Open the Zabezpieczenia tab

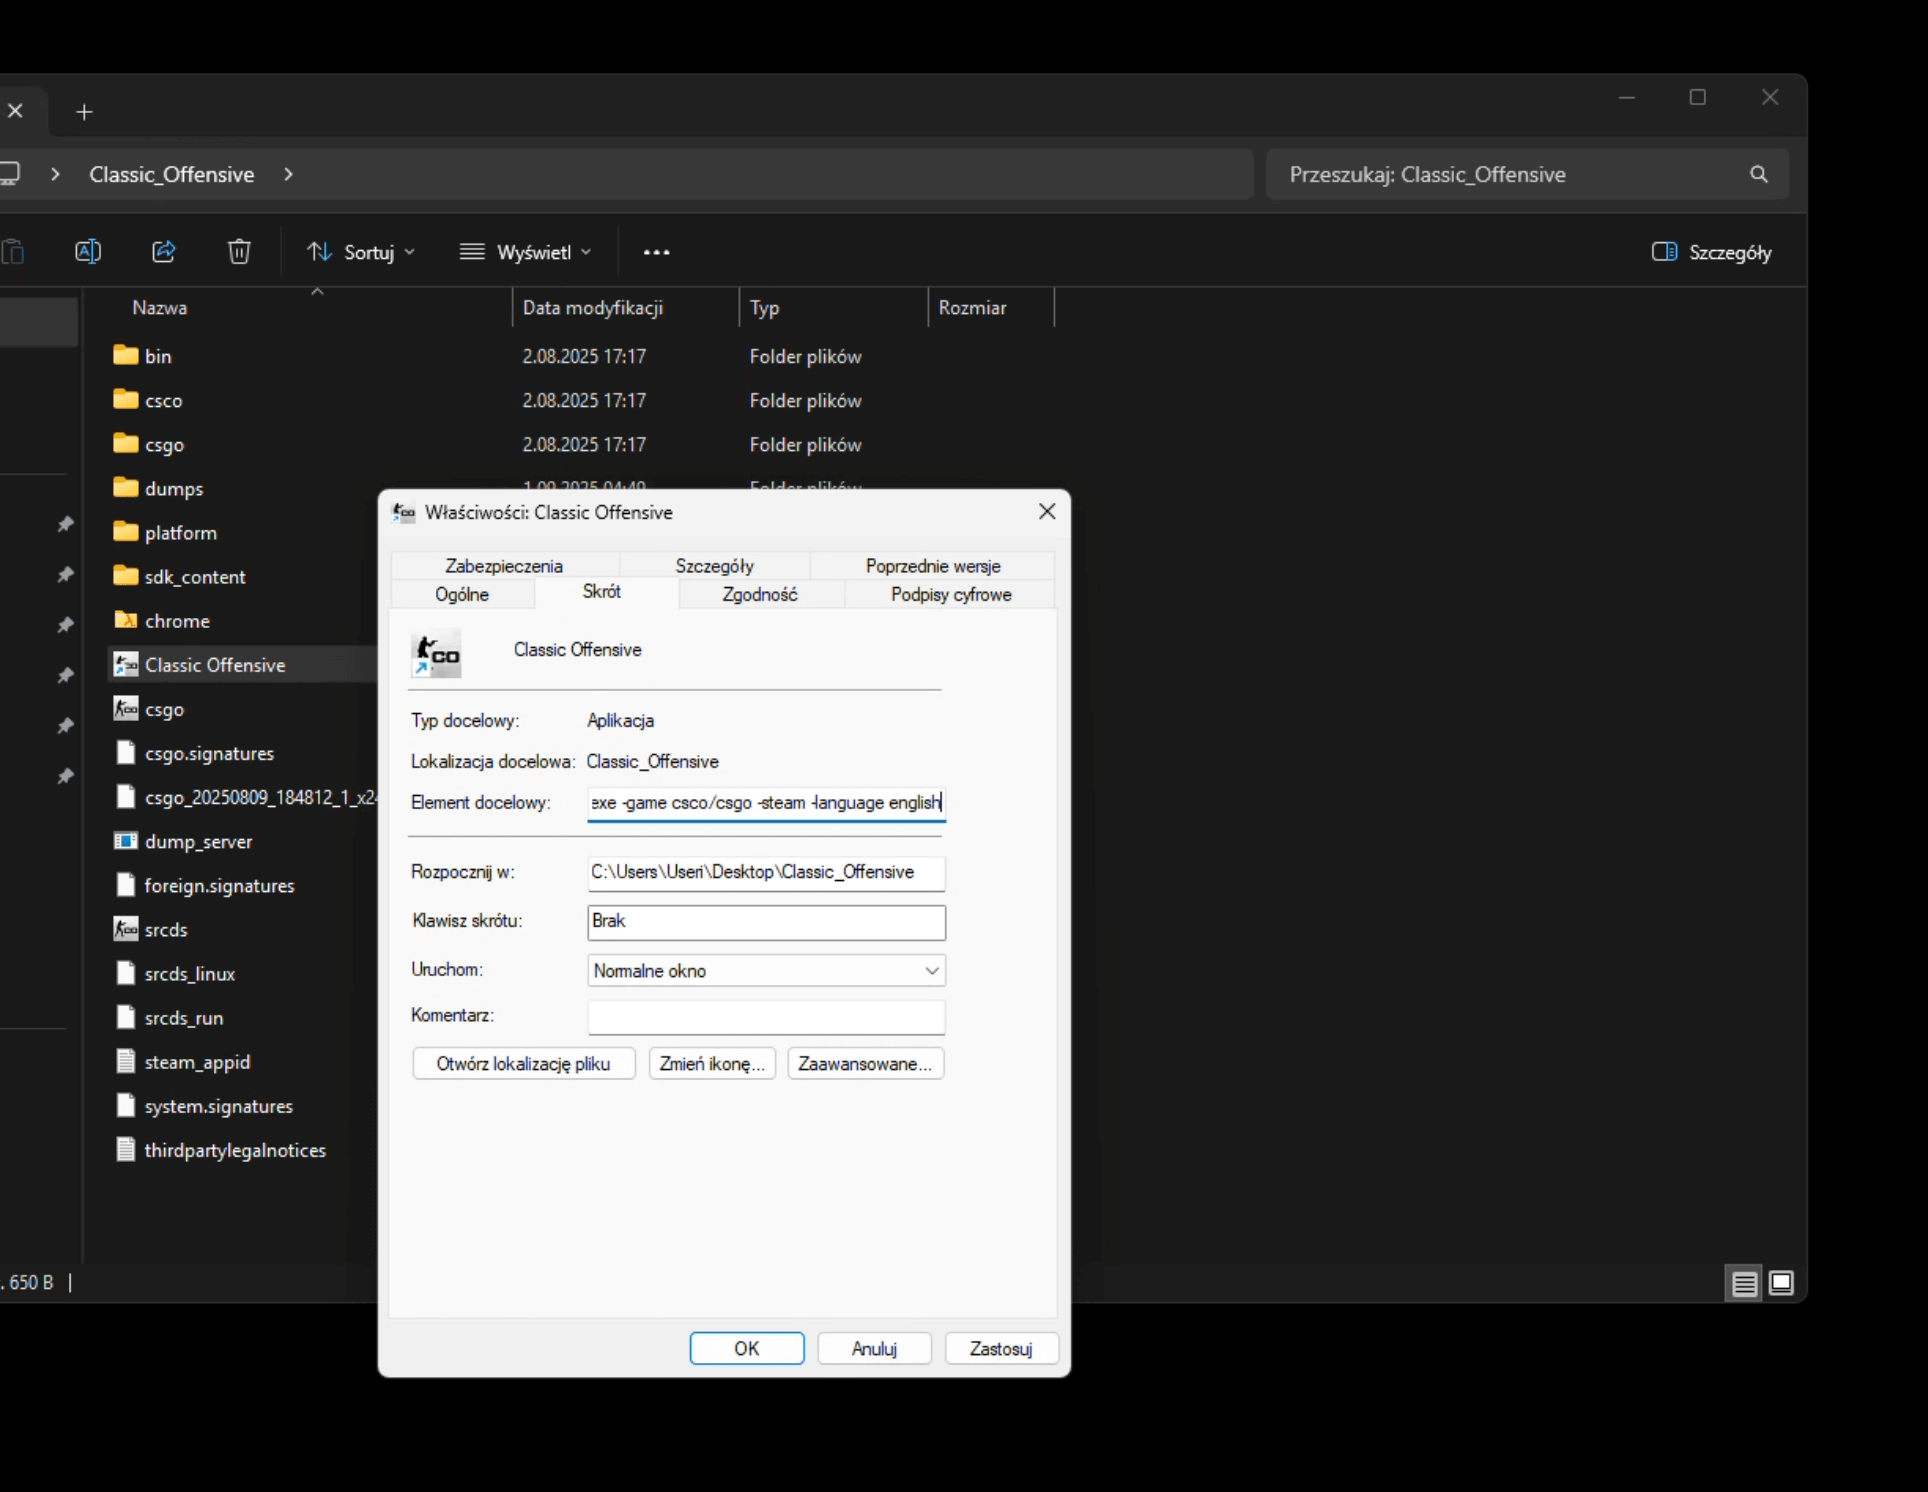(504, 565)
